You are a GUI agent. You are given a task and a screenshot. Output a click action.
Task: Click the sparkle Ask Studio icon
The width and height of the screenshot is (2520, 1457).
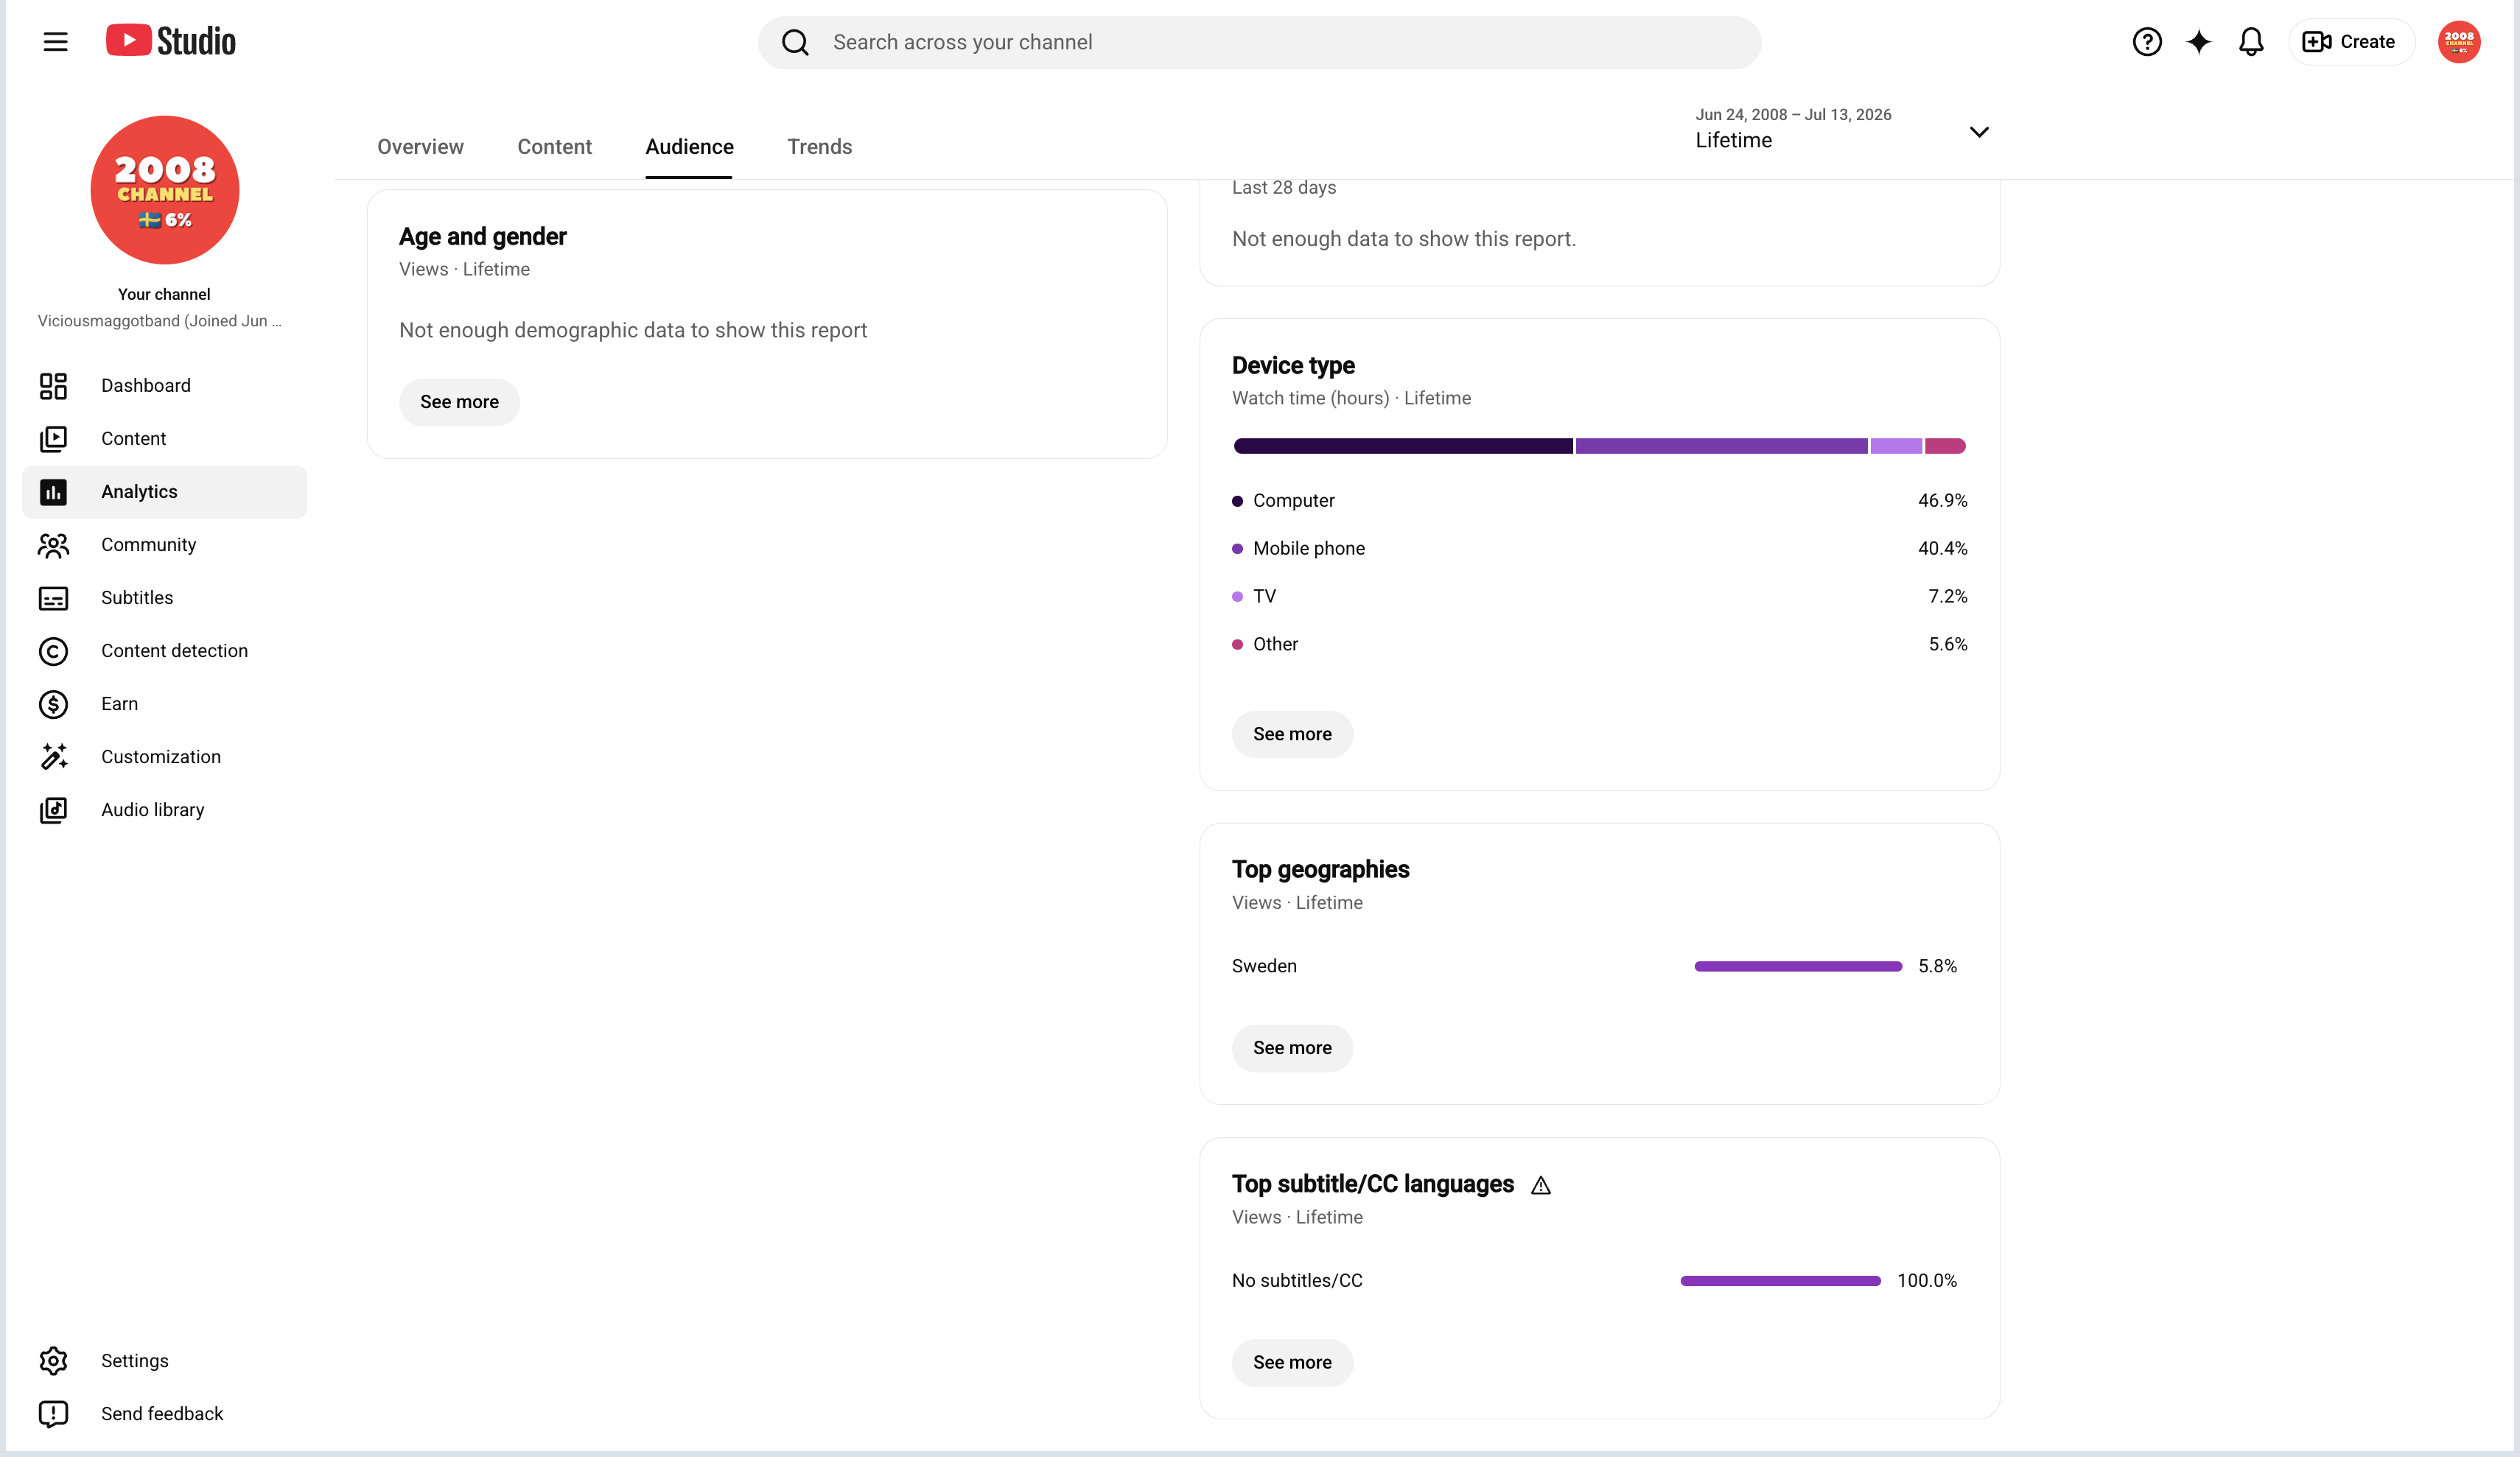2198,42
